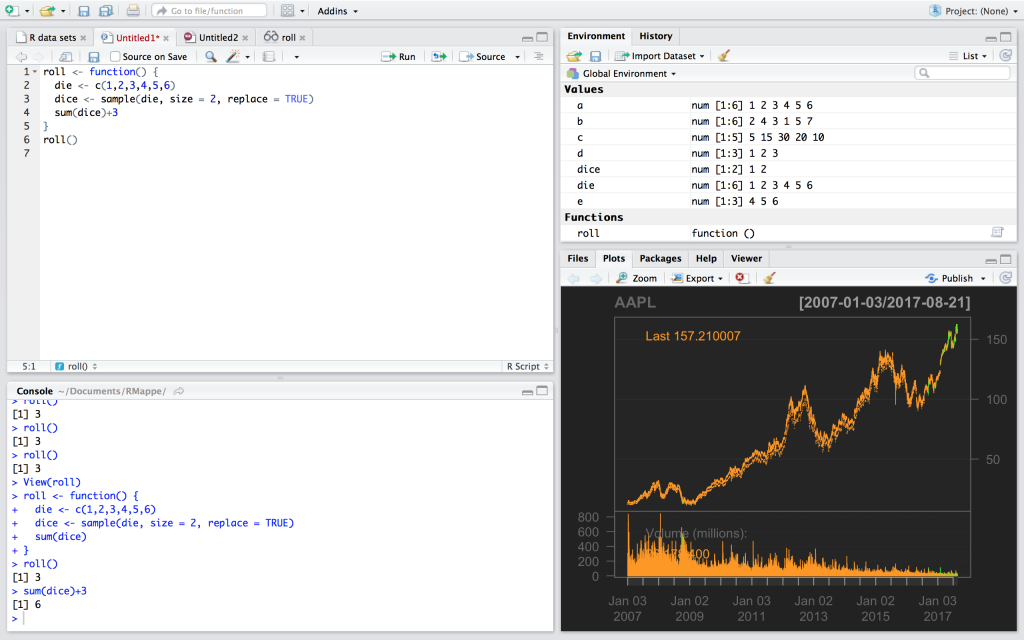The image size is (1024, 640).
Task: Open the Source button's dropdown arrow
Action: pos(517,57)
